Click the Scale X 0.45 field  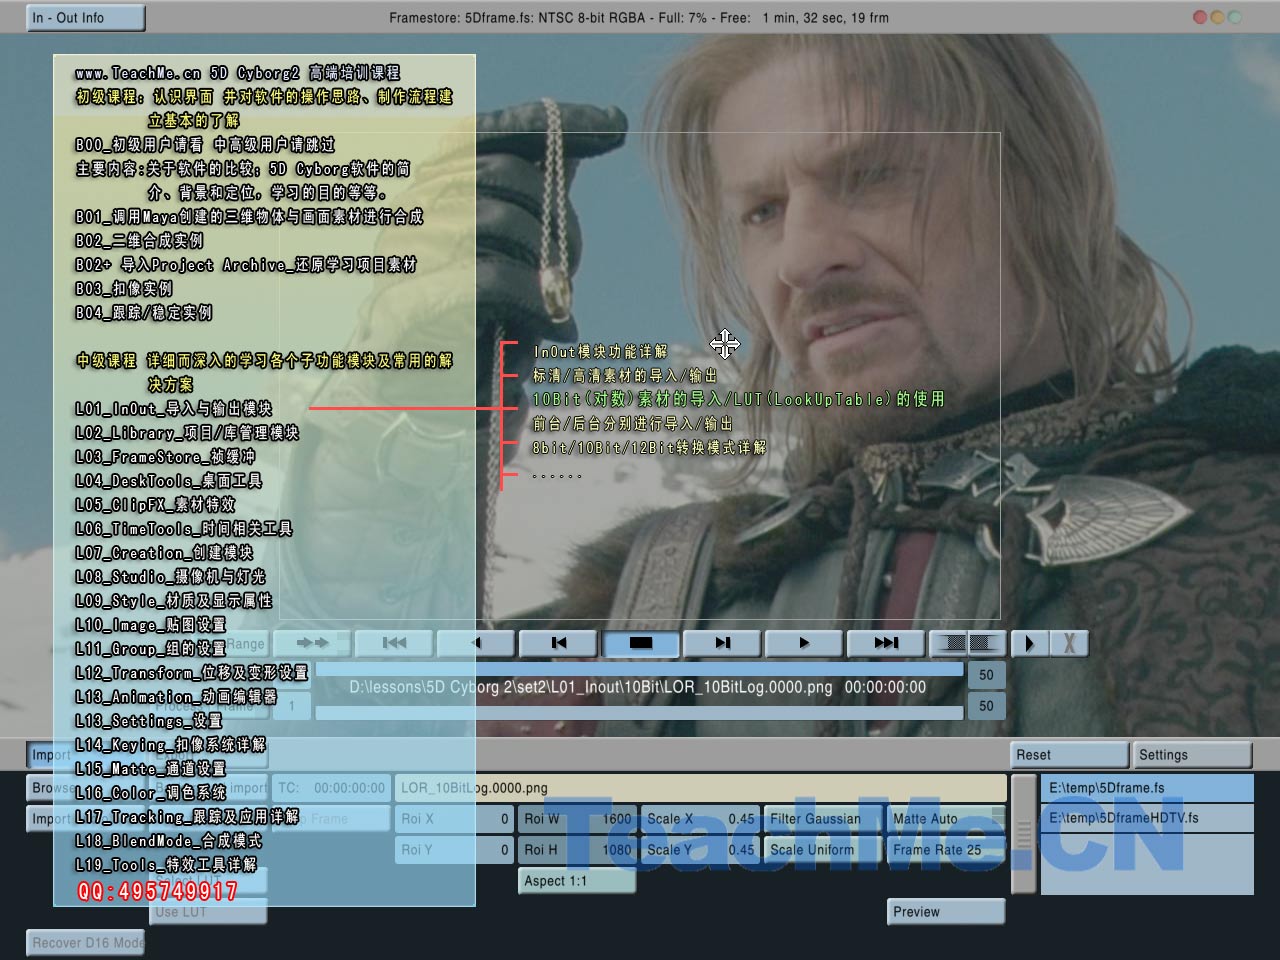pyautogui.click(x=700, y=819)
